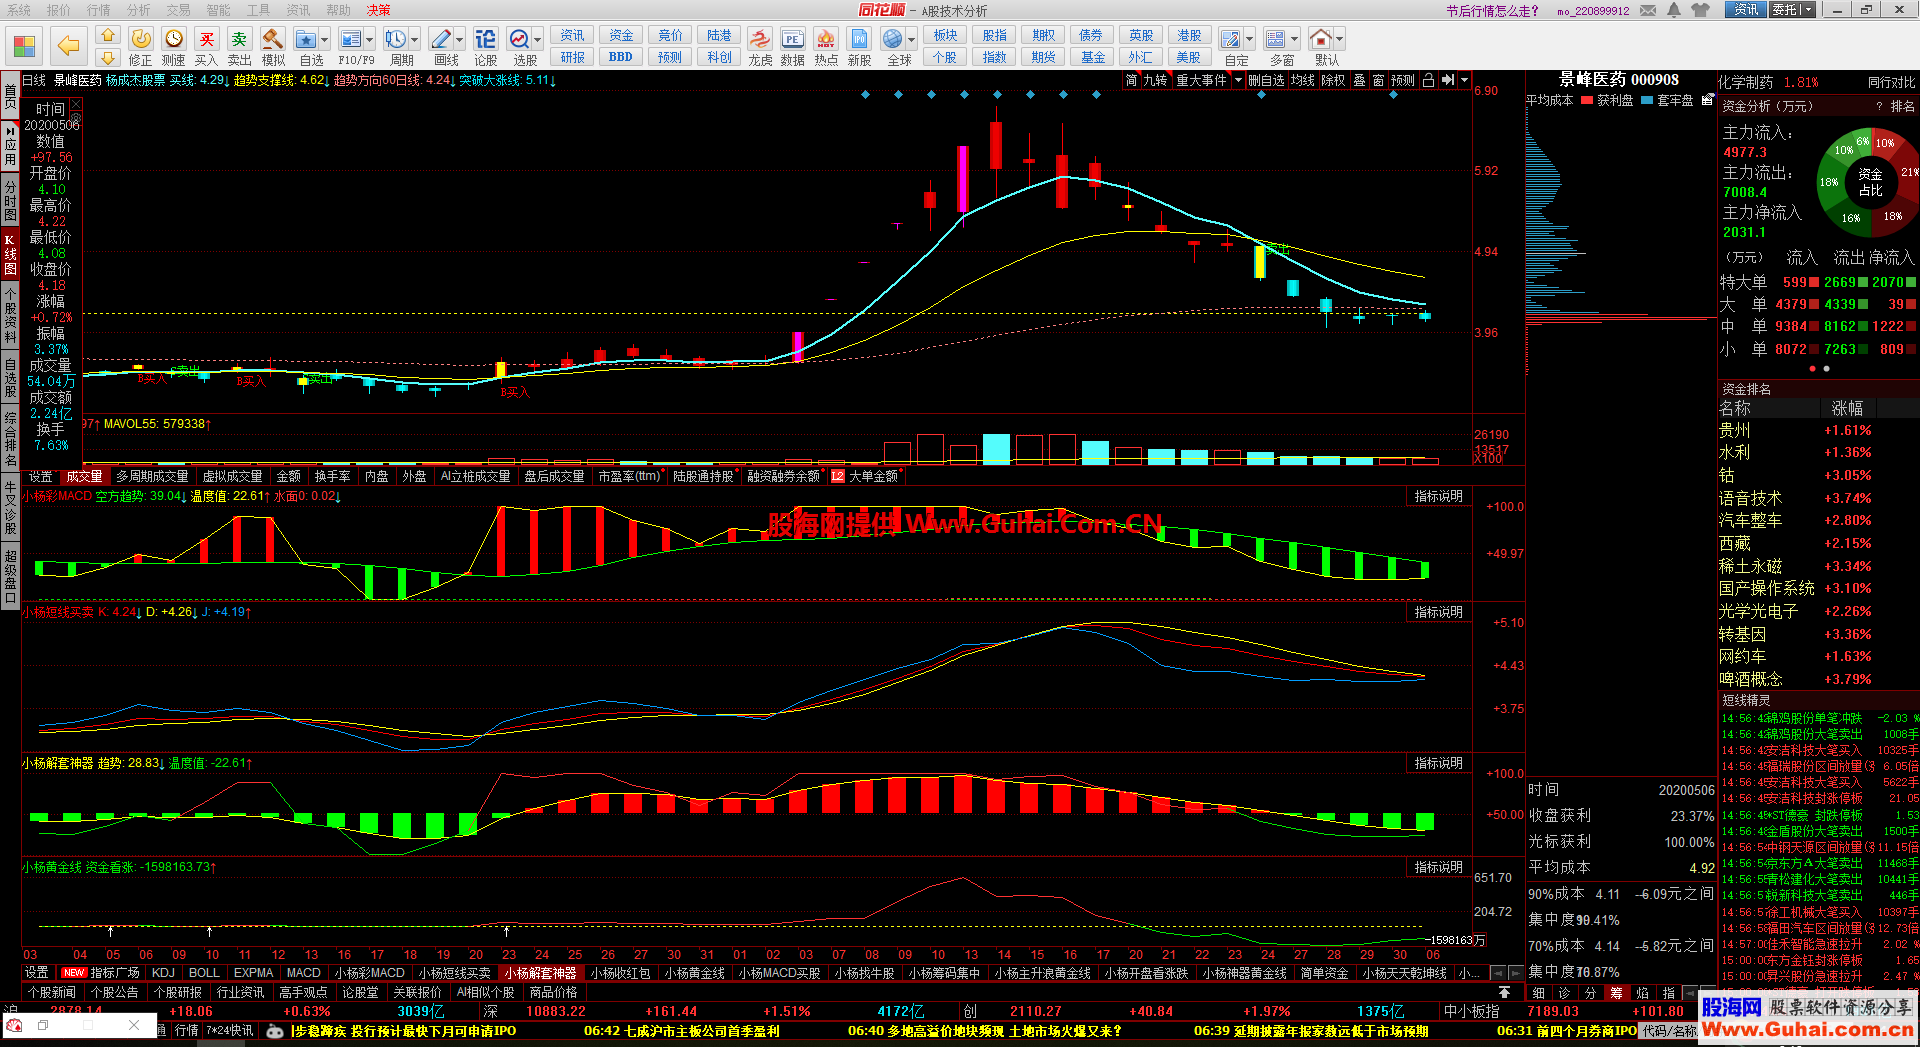Open the 分析 menu in menu bar
Screen dimensions: 1920x1047
[x=138, y=10]
